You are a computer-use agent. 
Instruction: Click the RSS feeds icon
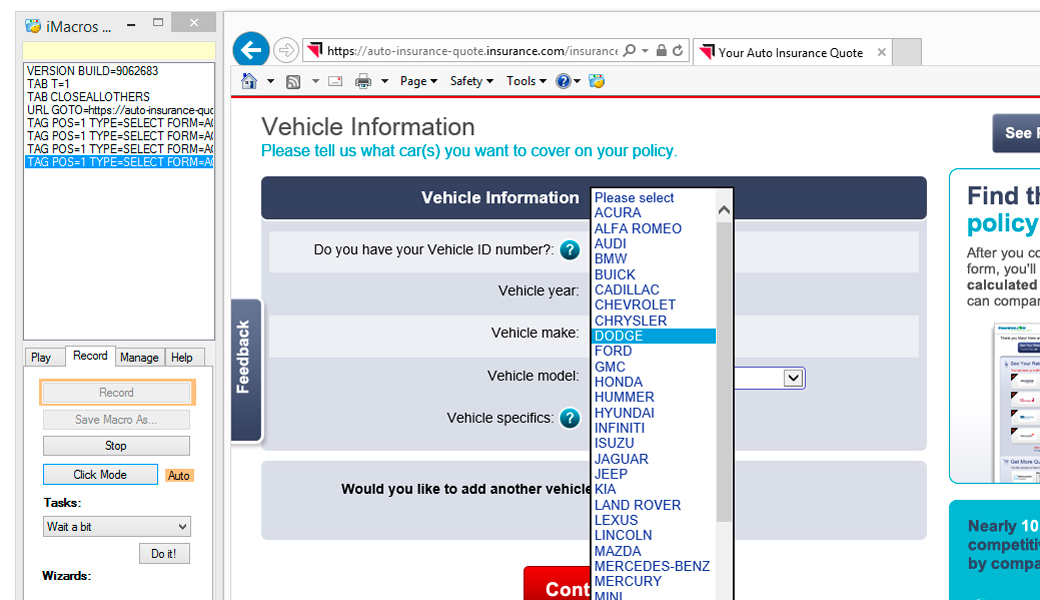(x=293, y=81)
